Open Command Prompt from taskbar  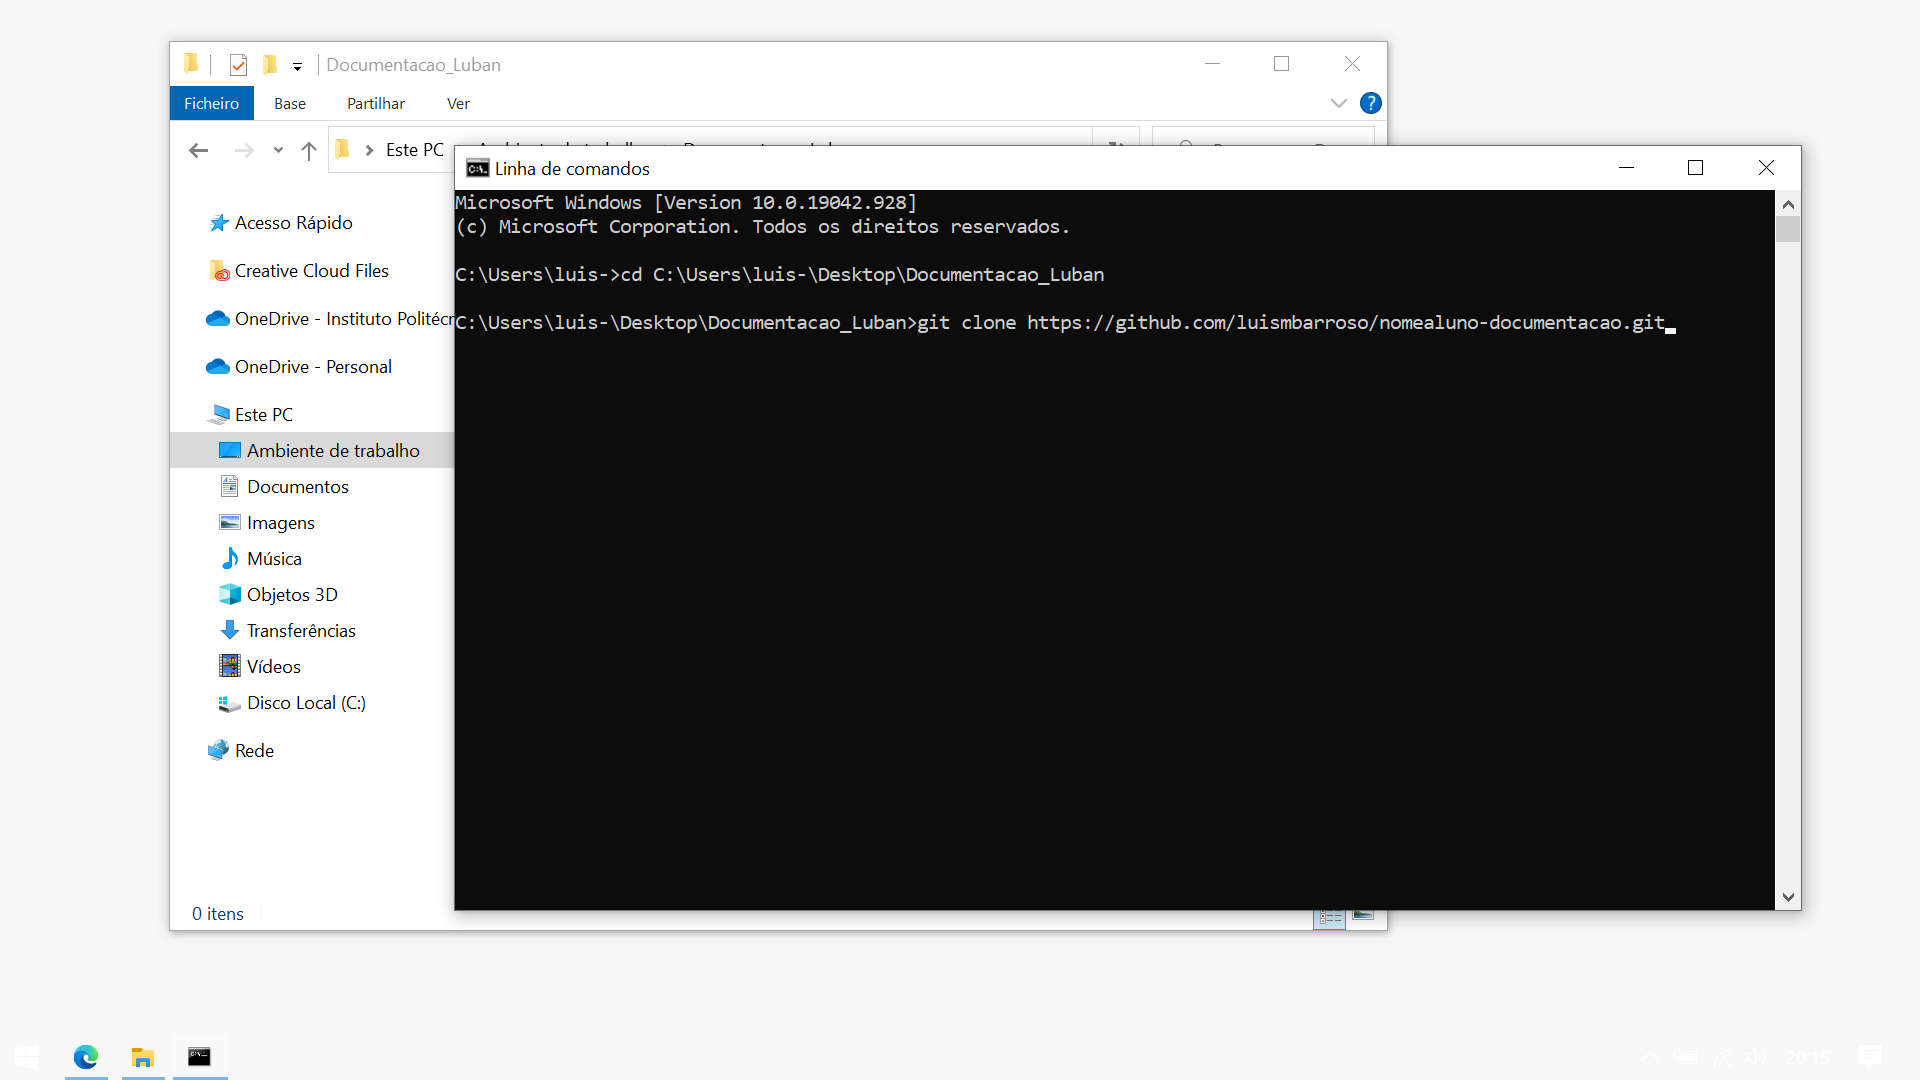click(x=200, y=1057)
